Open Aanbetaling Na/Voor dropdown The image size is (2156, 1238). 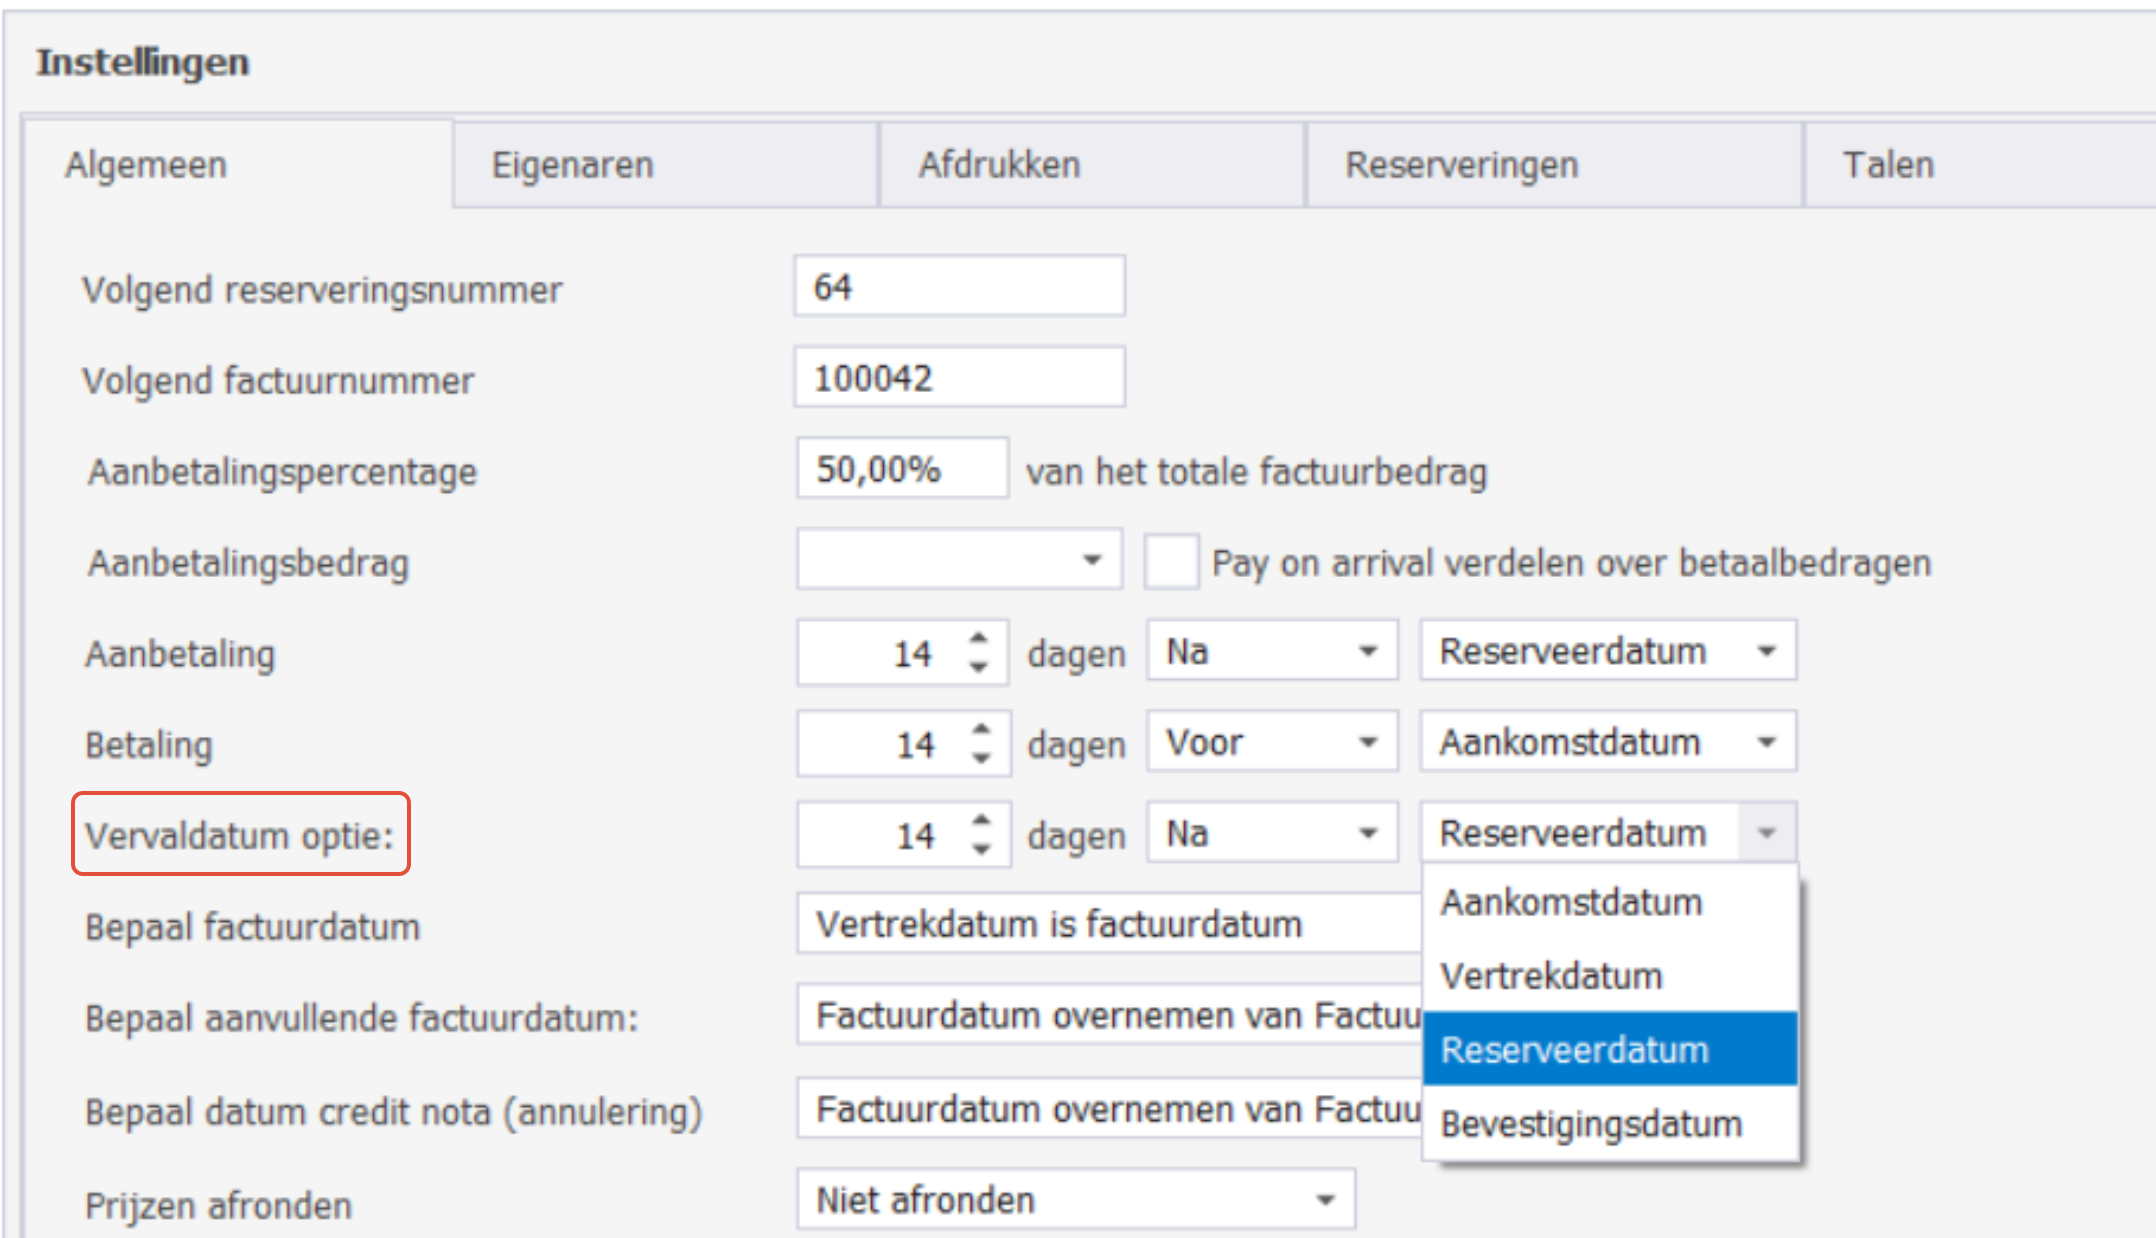click(1368, 651)
